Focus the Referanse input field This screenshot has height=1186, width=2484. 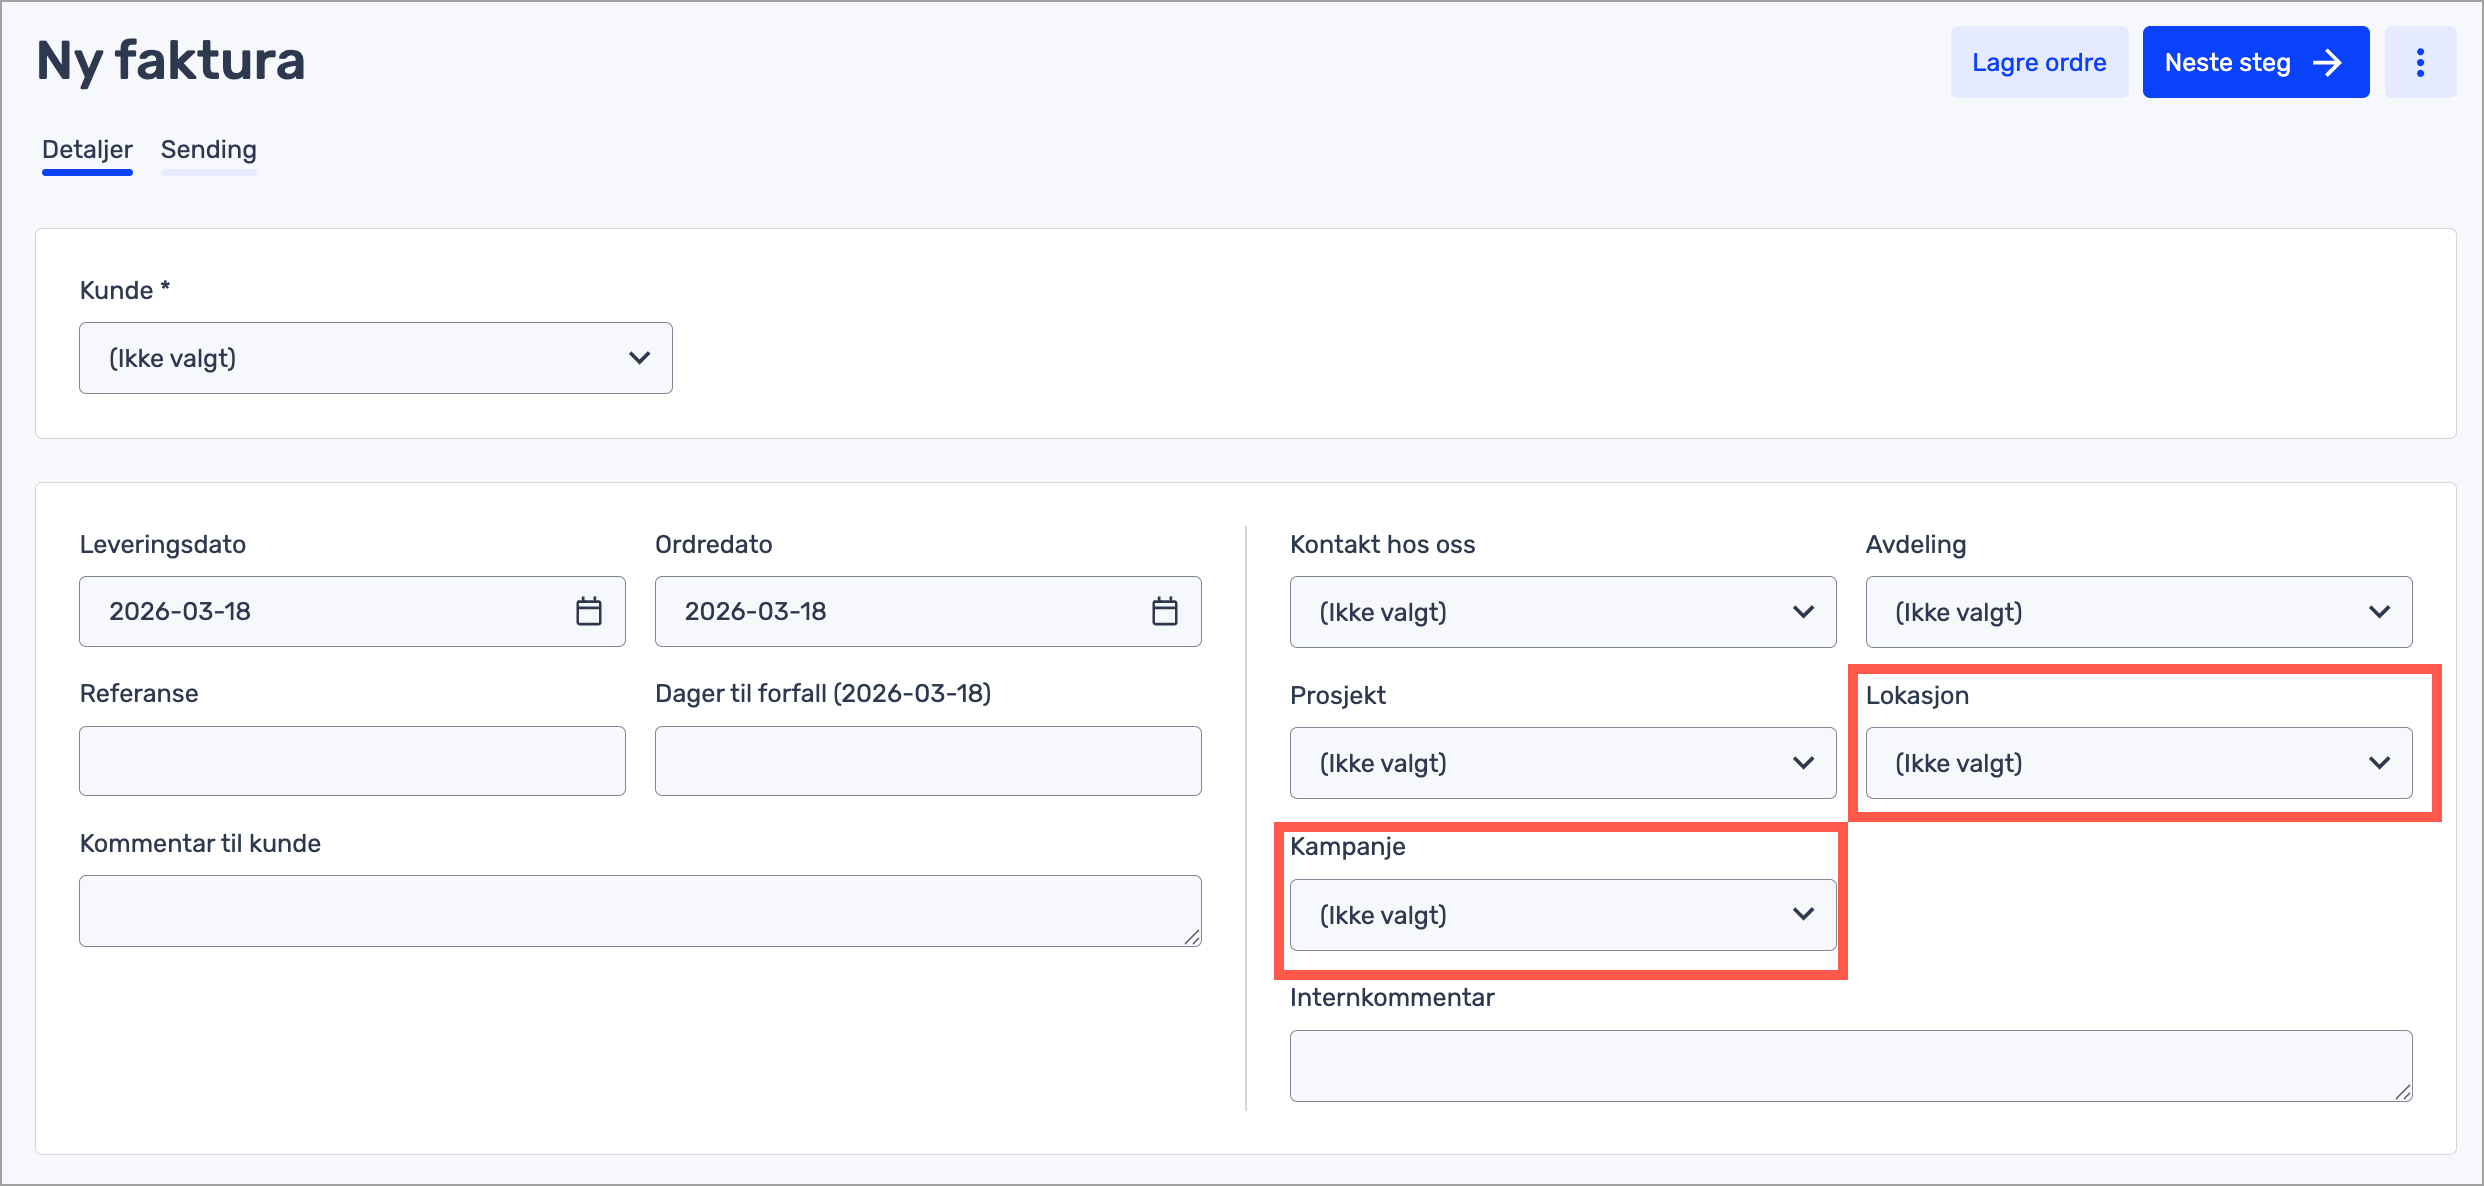[352, 761]
